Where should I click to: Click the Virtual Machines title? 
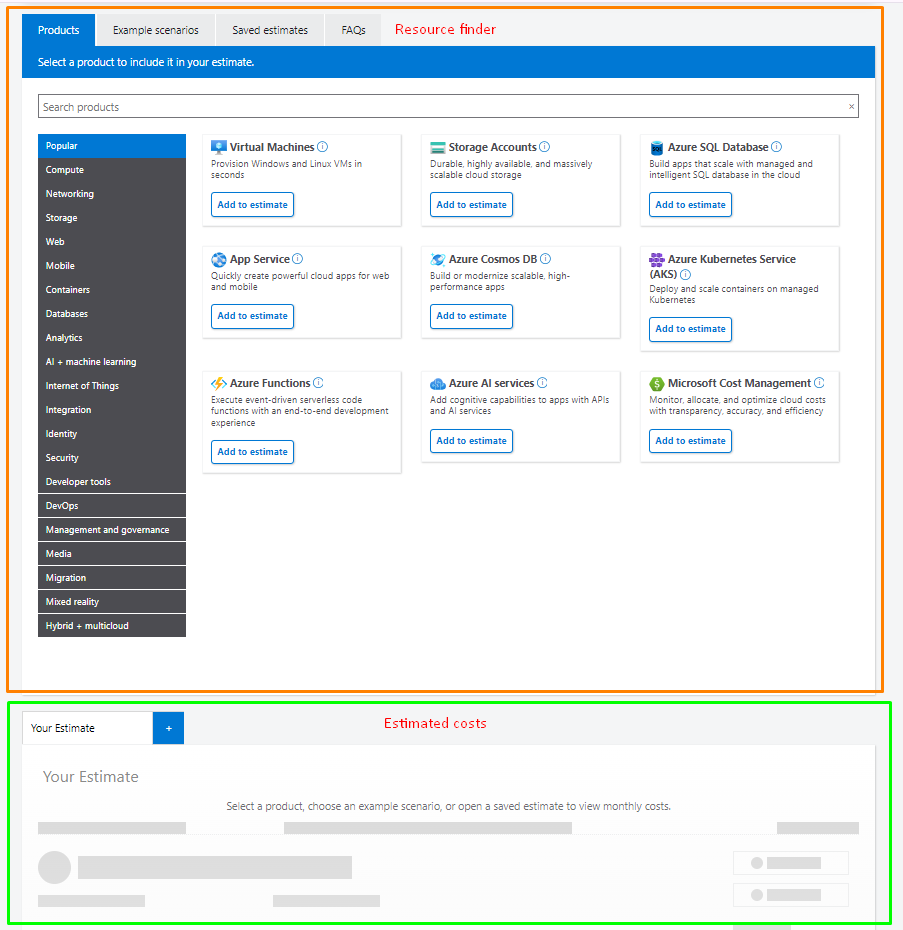(x=272, y=147)
